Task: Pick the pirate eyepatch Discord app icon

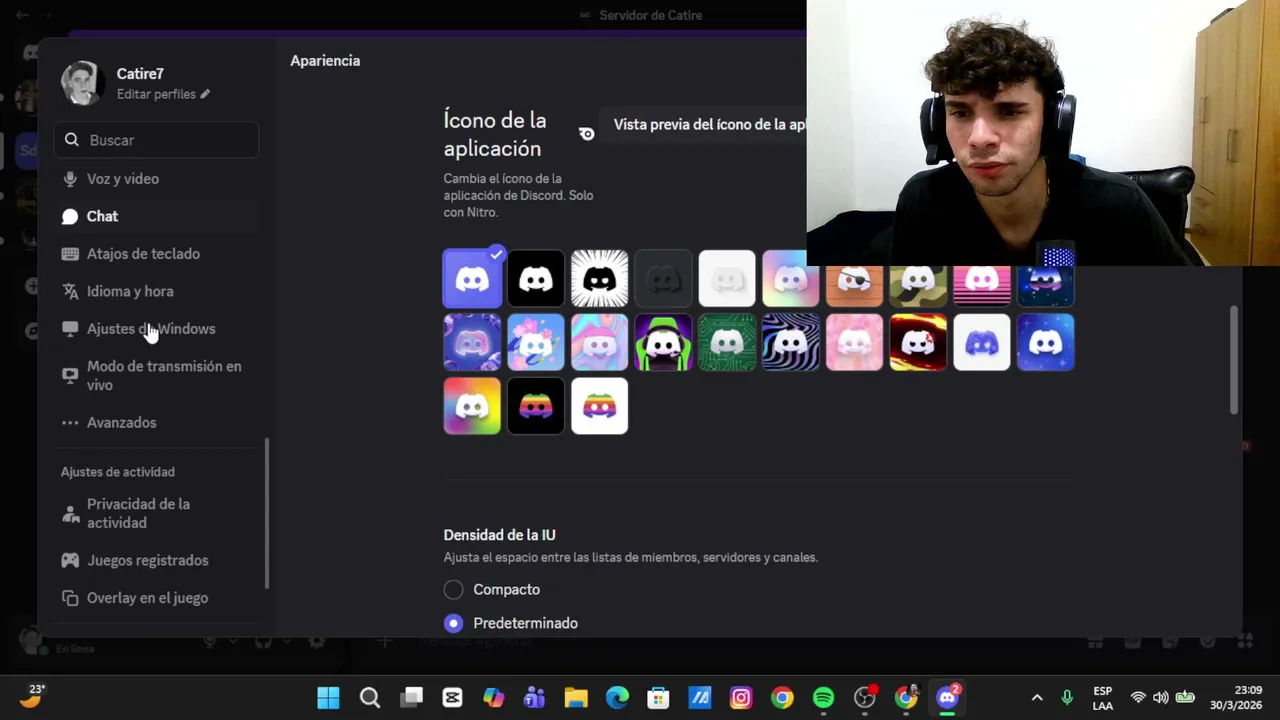Action: tap(854, 286)
